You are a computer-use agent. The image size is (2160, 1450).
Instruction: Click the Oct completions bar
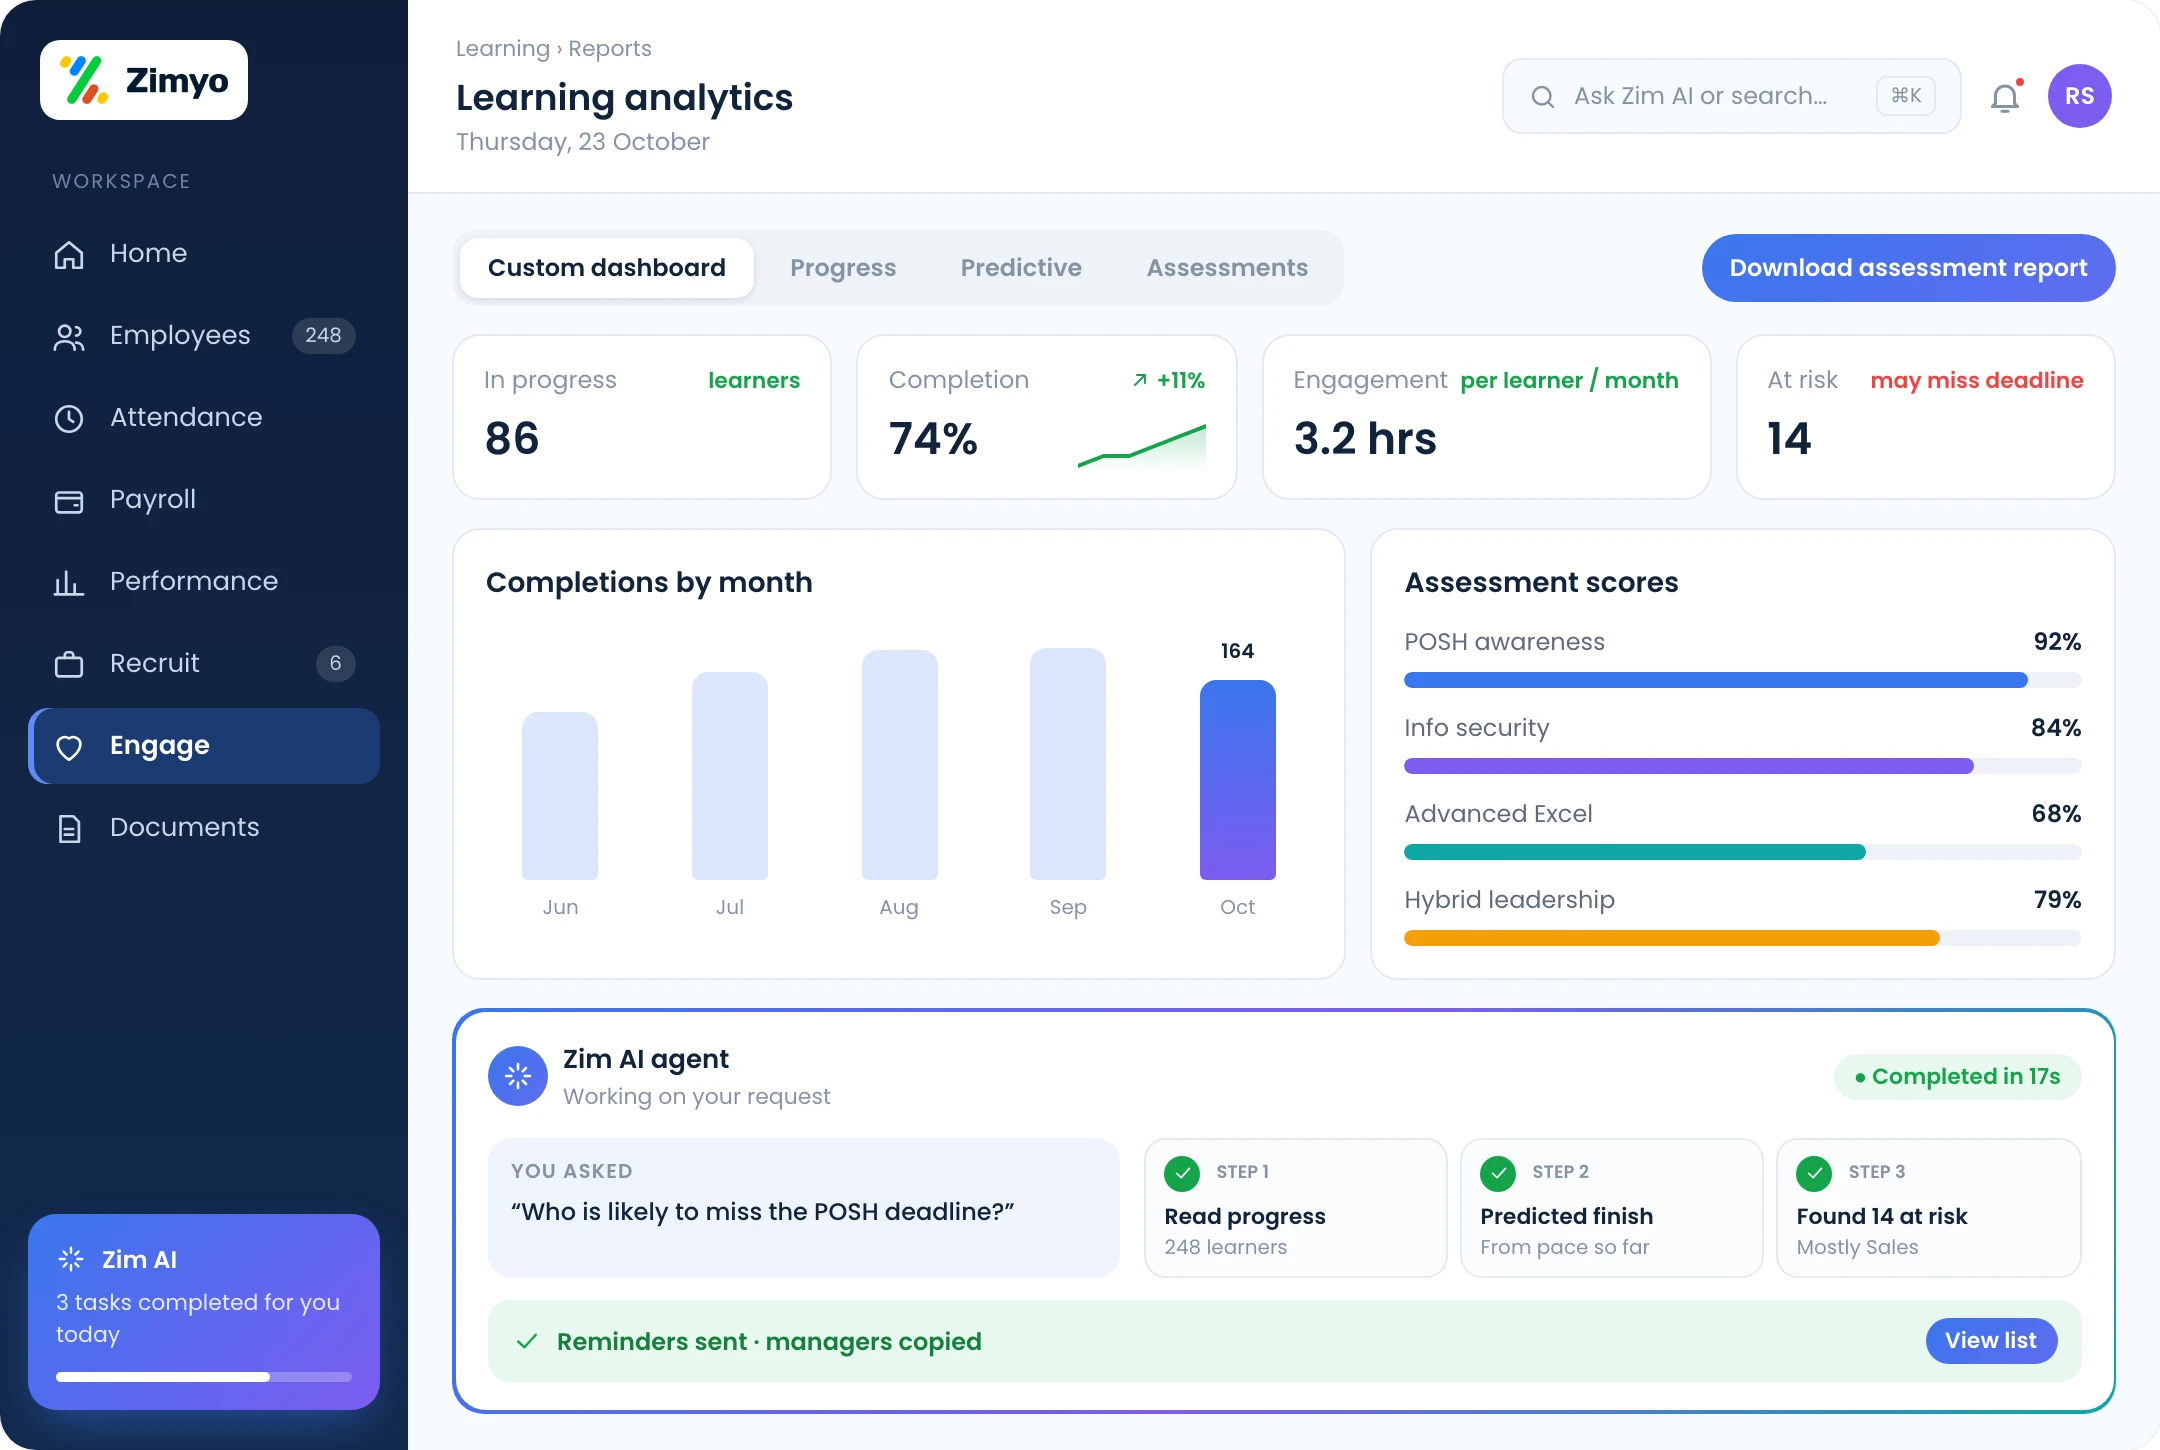click(x=1238, y=780)
